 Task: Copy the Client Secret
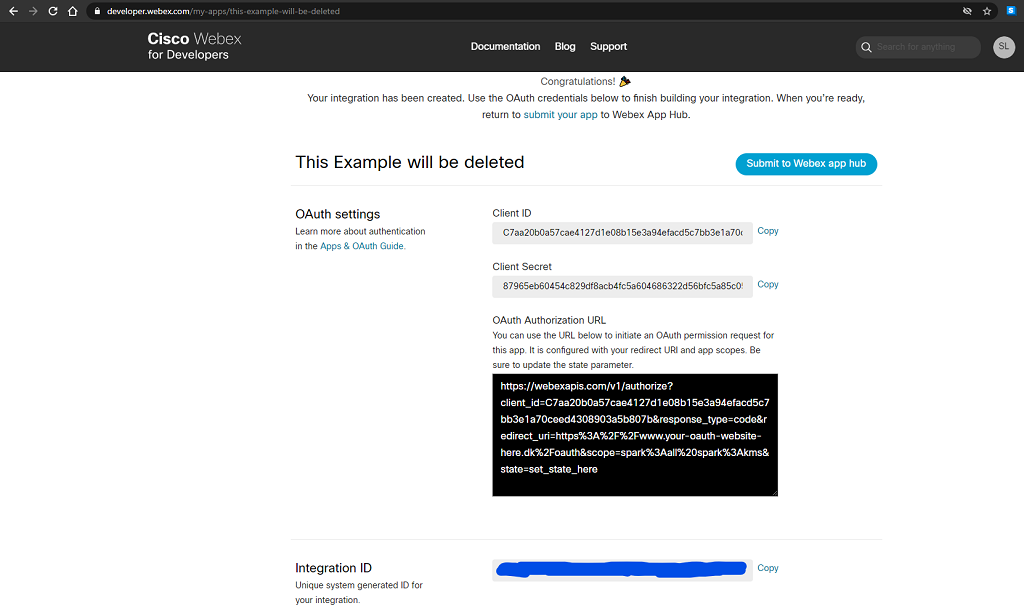pyautogui.click(x=767, y=285)
